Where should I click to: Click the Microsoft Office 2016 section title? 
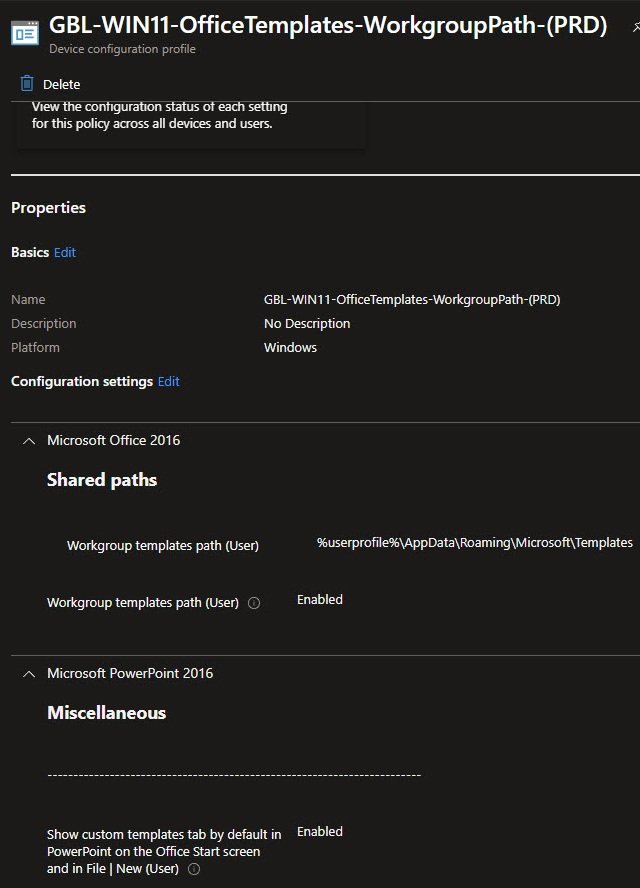[x=113, y=440]
